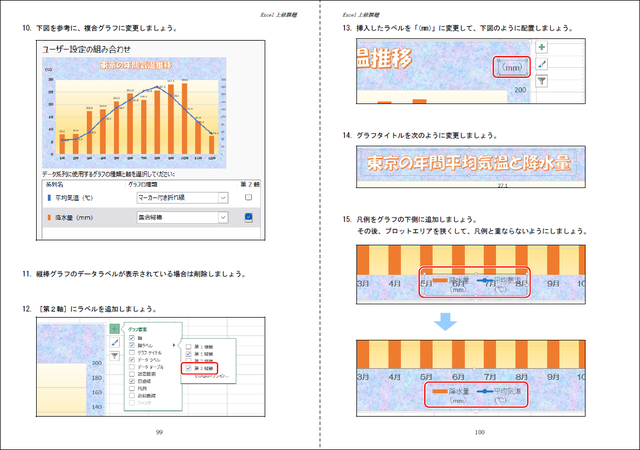Uncheck the データ ラベル checkbox

132,360
